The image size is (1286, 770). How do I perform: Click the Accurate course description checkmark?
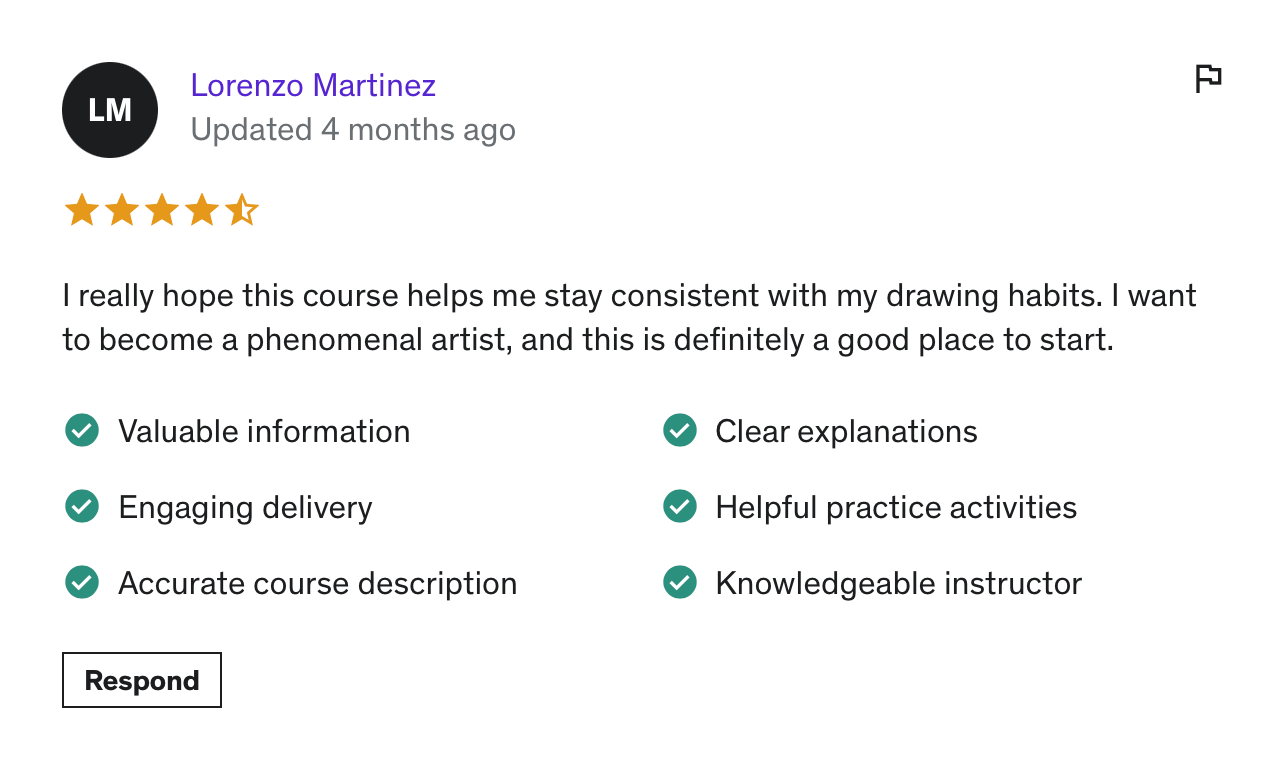pyautogui.click(x=82, y=583)
